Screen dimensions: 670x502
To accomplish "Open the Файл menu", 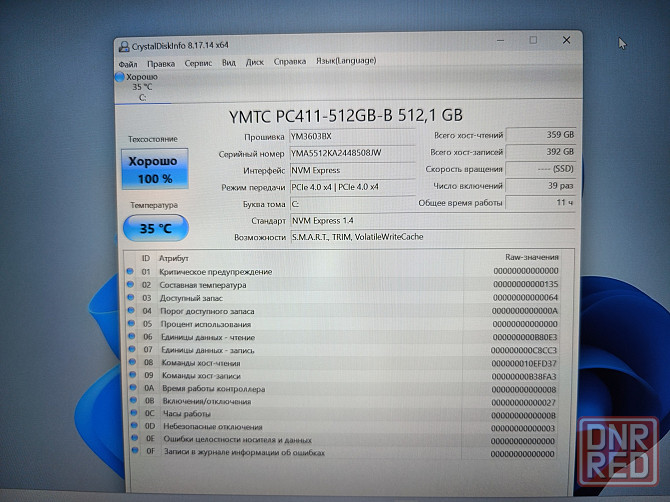I will tap(128, 62).
